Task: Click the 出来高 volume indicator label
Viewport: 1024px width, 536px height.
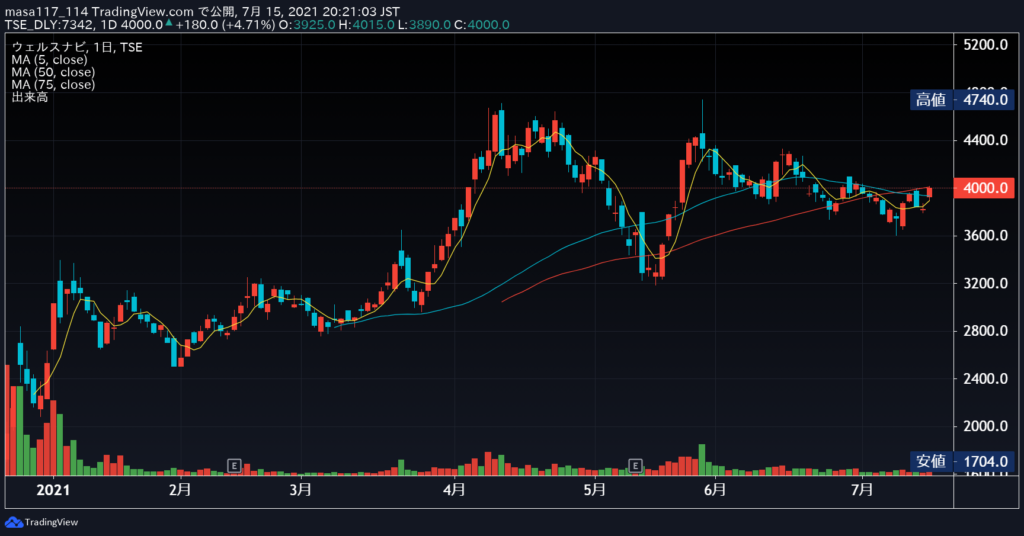Action: click(x=29, y=97)
